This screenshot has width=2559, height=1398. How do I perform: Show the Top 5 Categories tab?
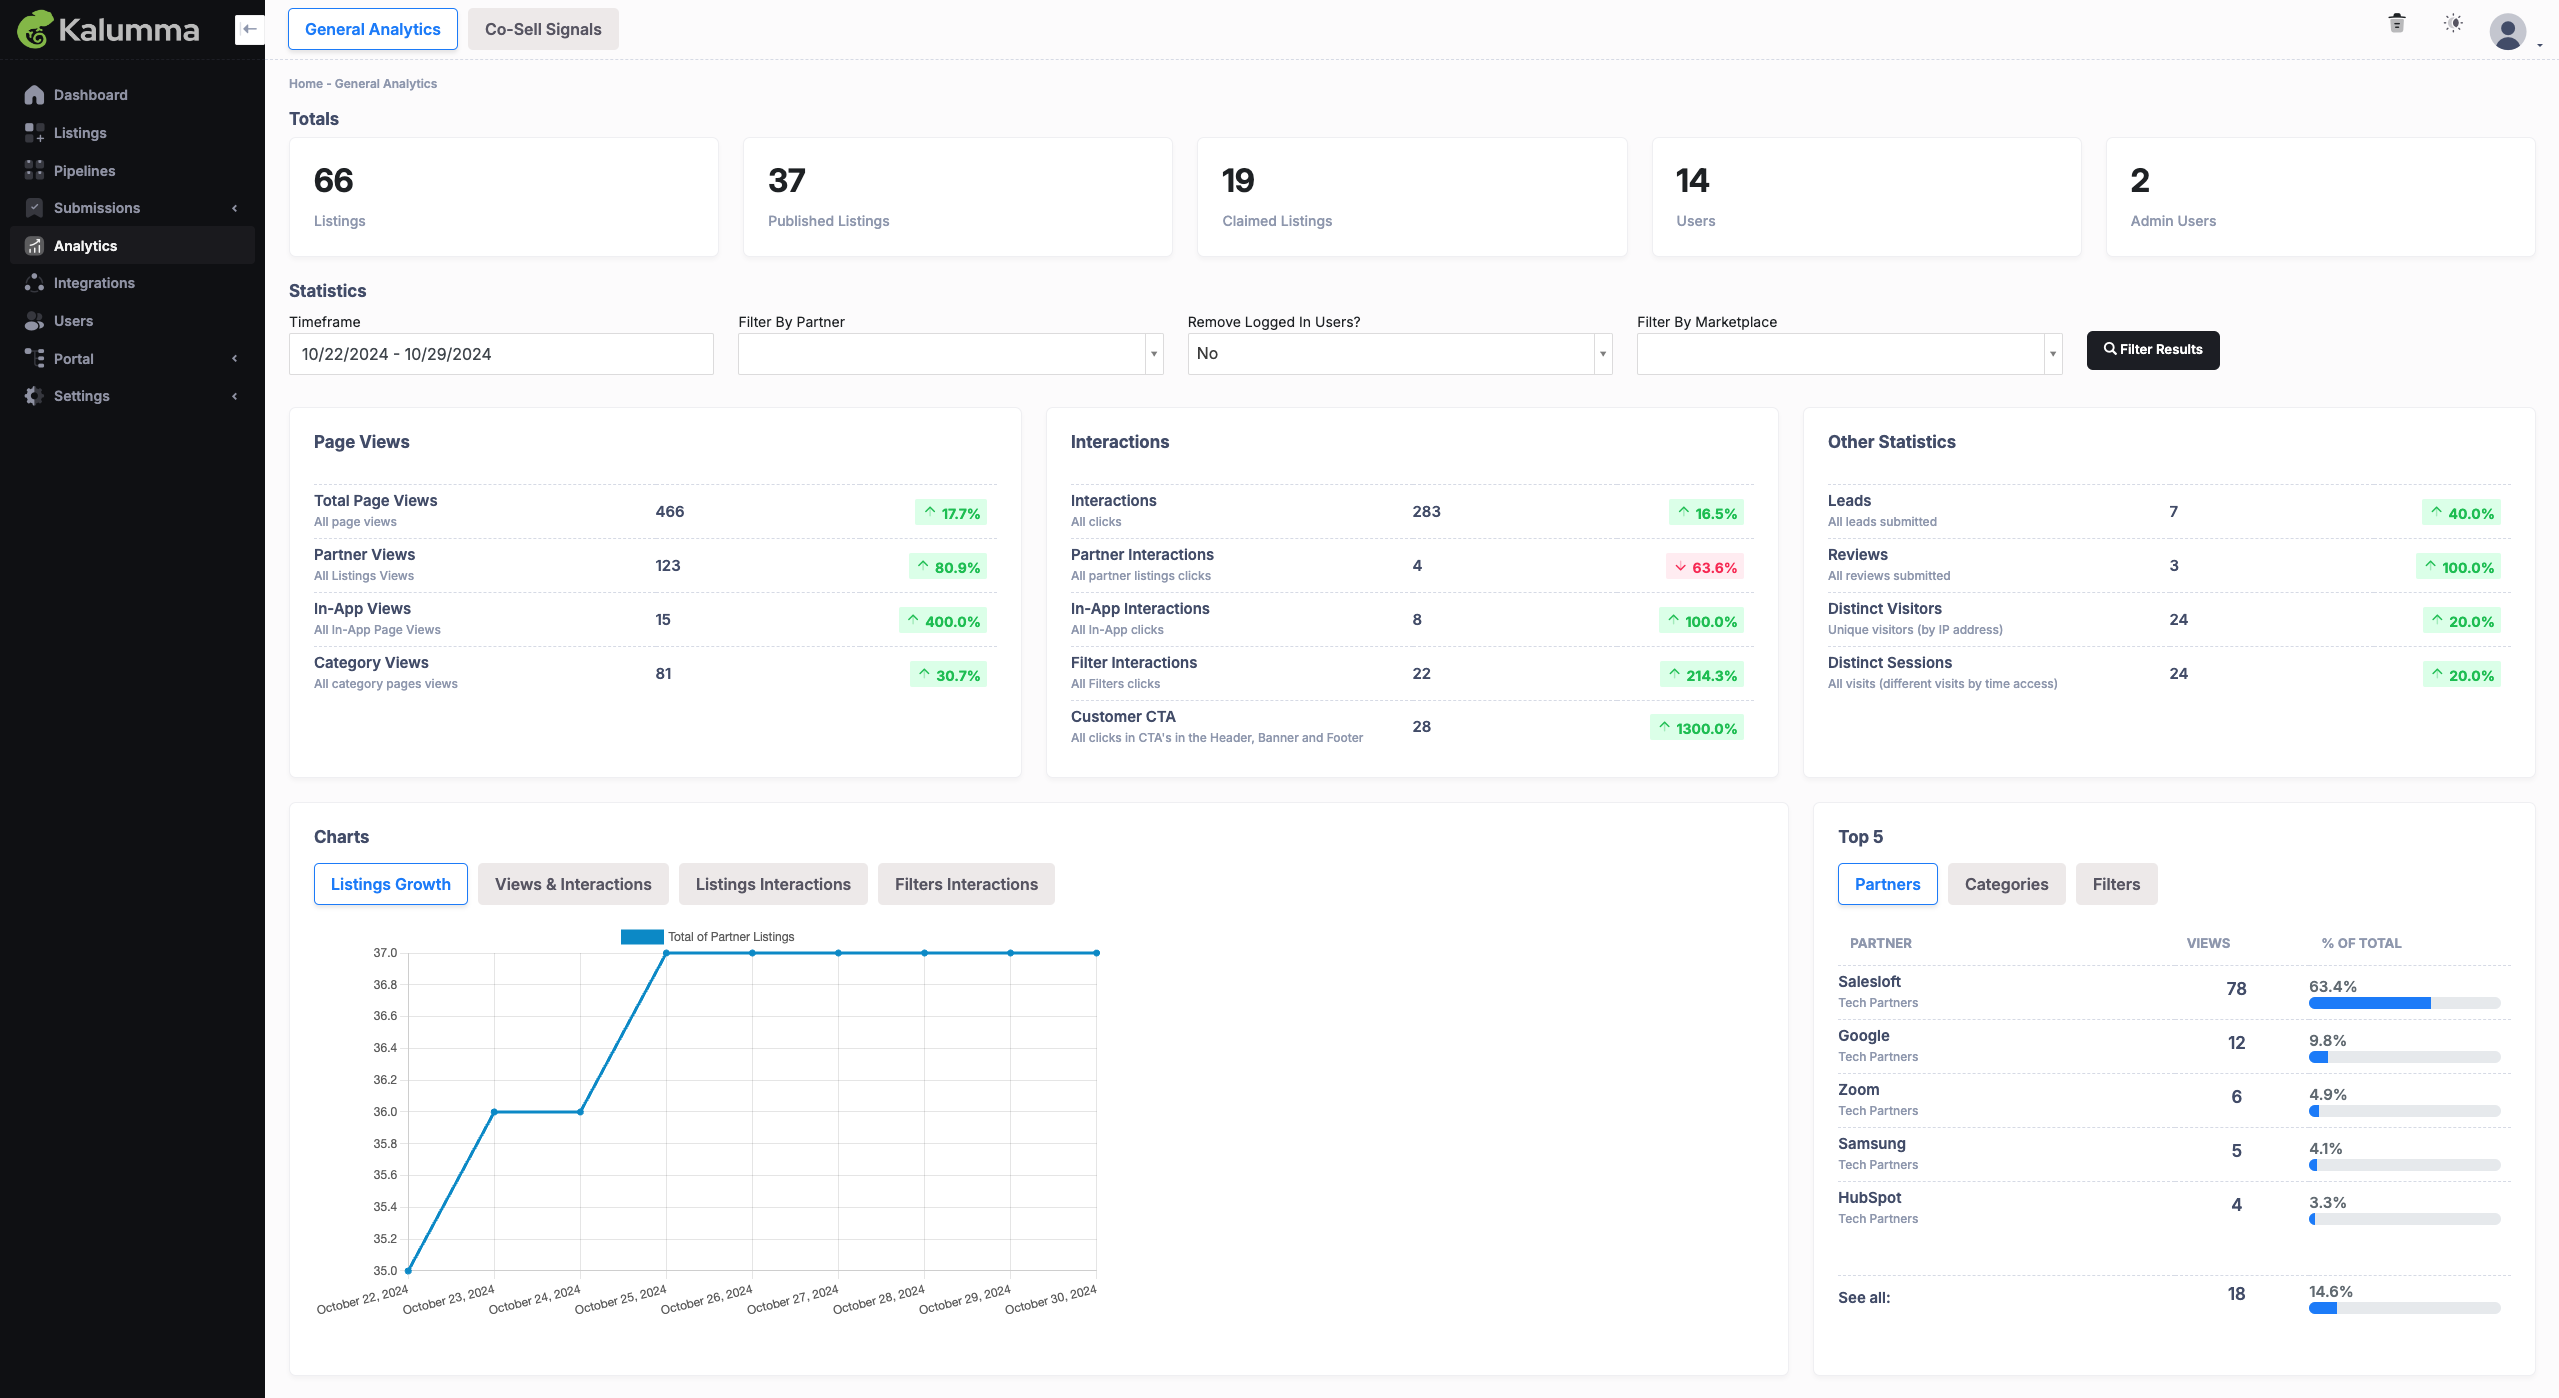click(2006, 884)
